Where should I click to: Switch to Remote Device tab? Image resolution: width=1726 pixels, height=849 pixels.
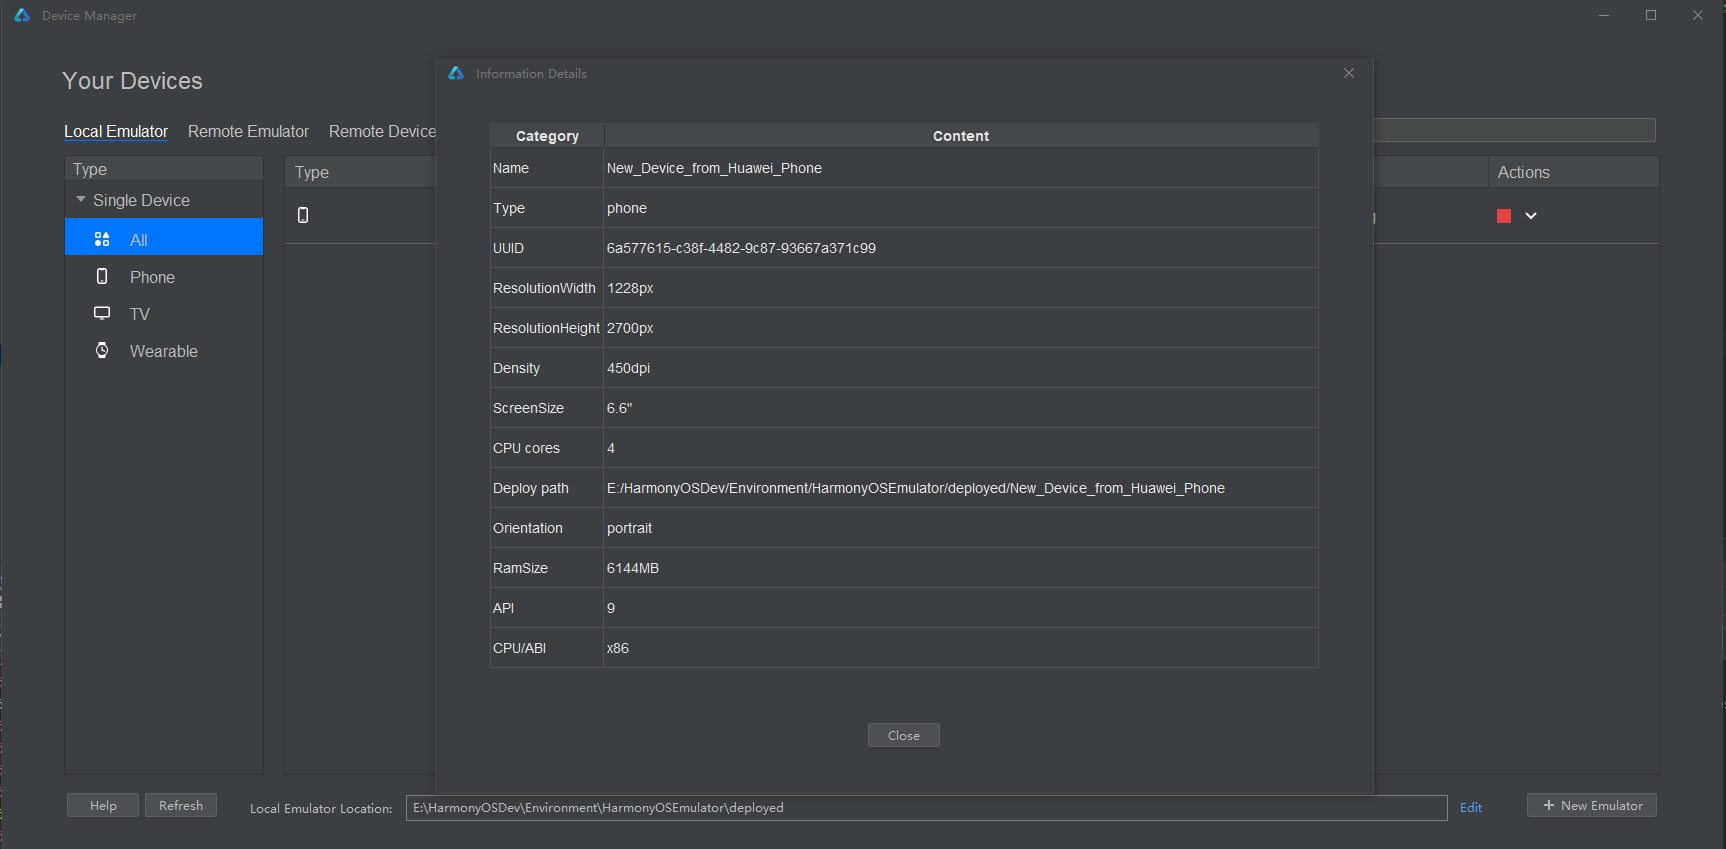tap(382, 131)
